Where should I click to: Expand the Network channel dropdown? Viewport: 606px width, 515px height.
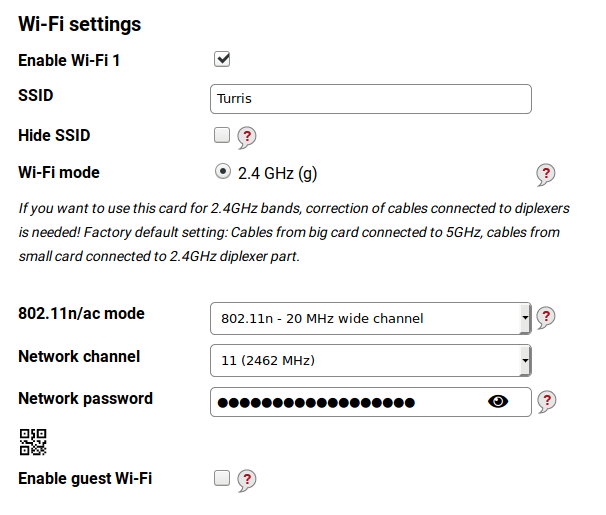click(x=371, y=360)
